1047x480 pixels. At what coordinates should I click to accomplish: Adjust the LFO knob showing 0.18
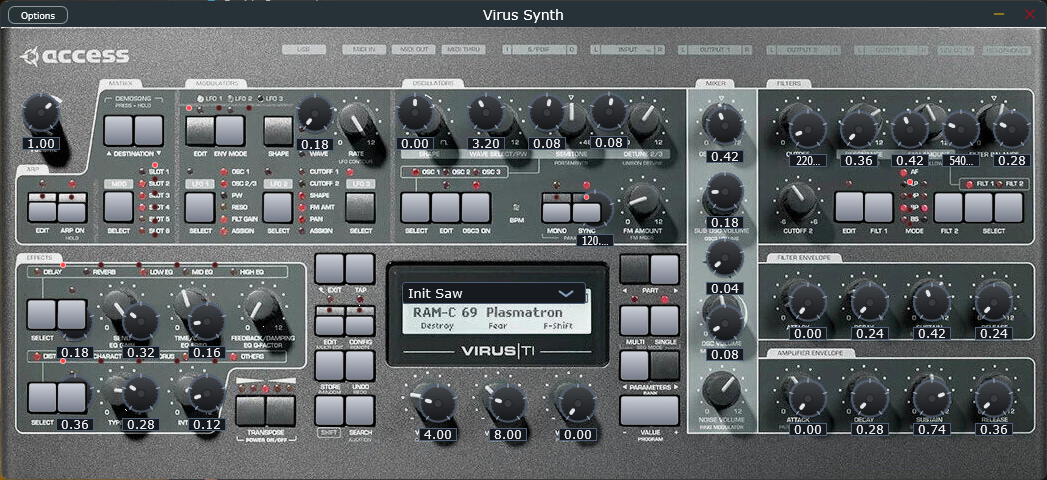[x=313, y=113]
